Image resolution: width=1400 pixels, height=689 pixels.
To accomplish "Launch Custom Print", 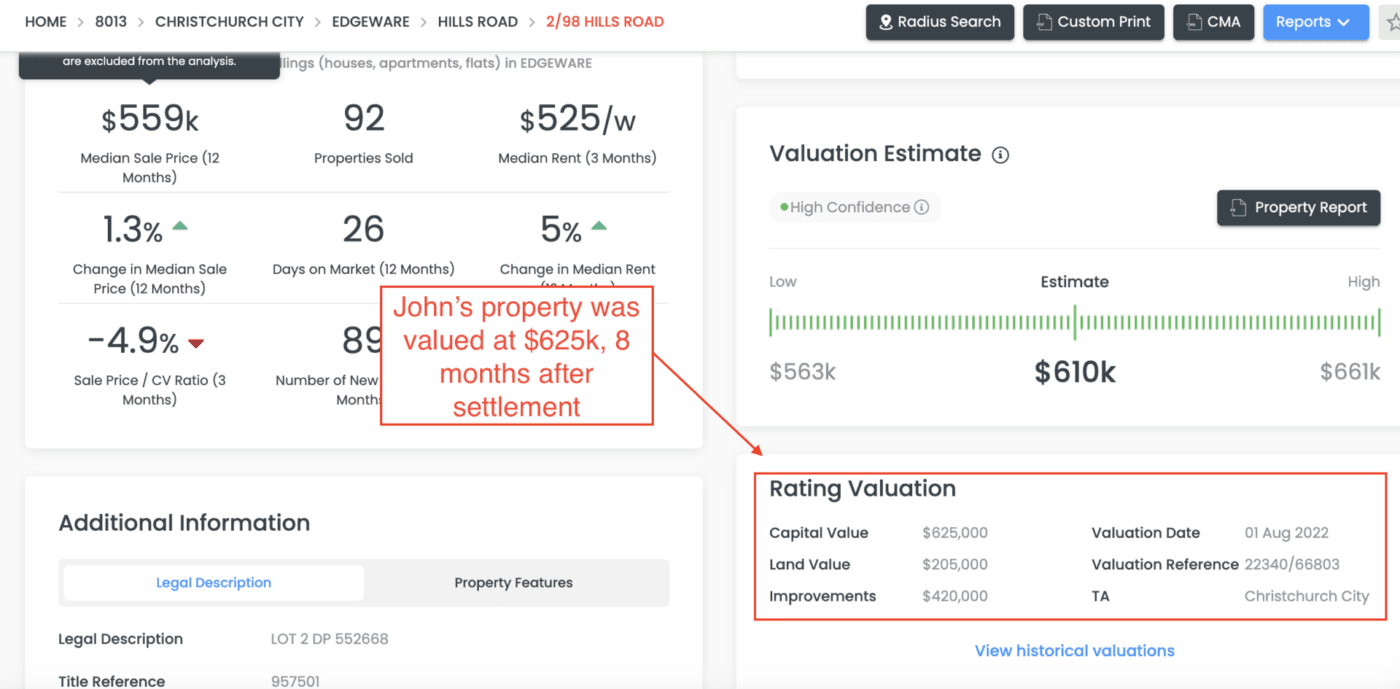I will point(1093,22).
